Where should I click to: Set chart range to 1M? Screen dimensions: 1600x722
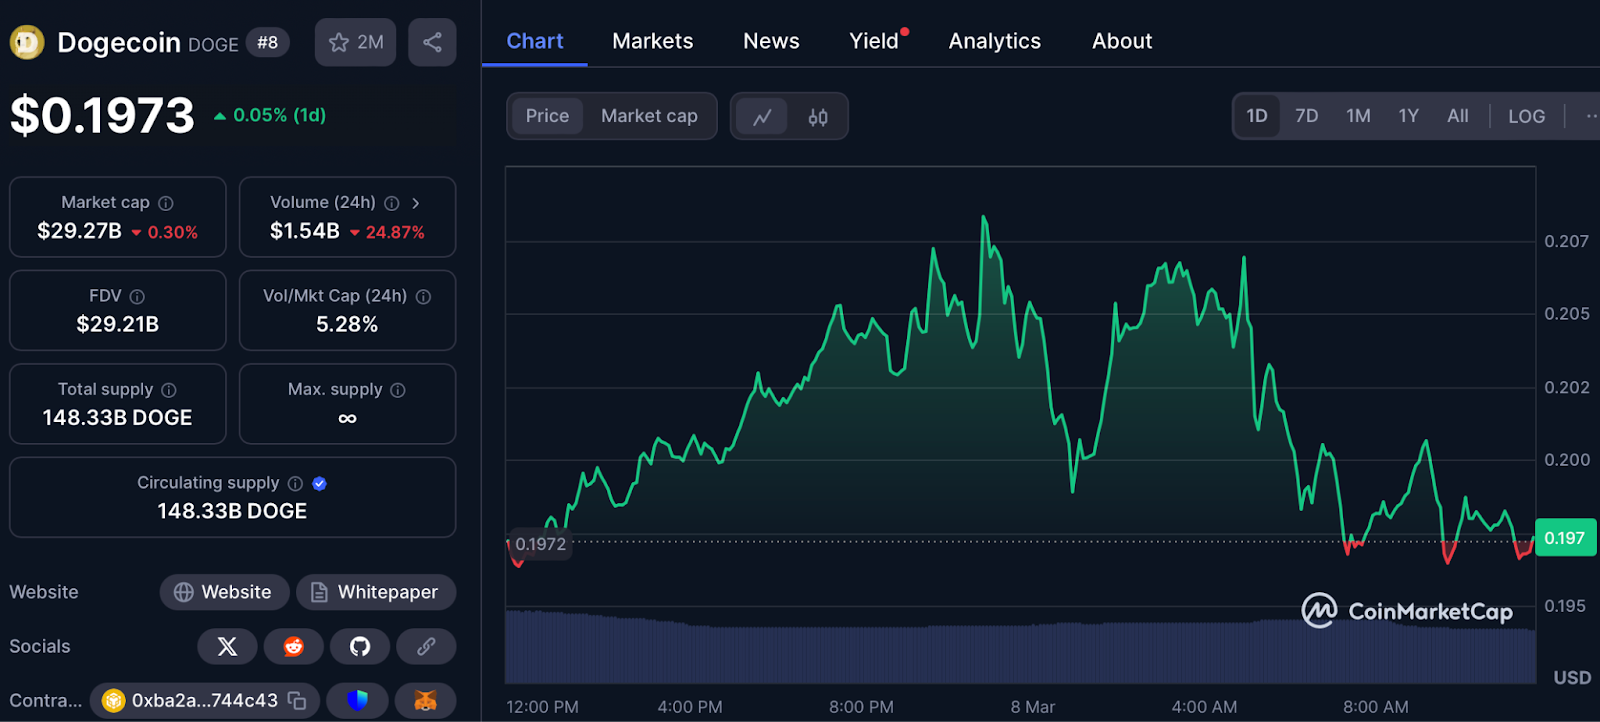point(1358,116)
